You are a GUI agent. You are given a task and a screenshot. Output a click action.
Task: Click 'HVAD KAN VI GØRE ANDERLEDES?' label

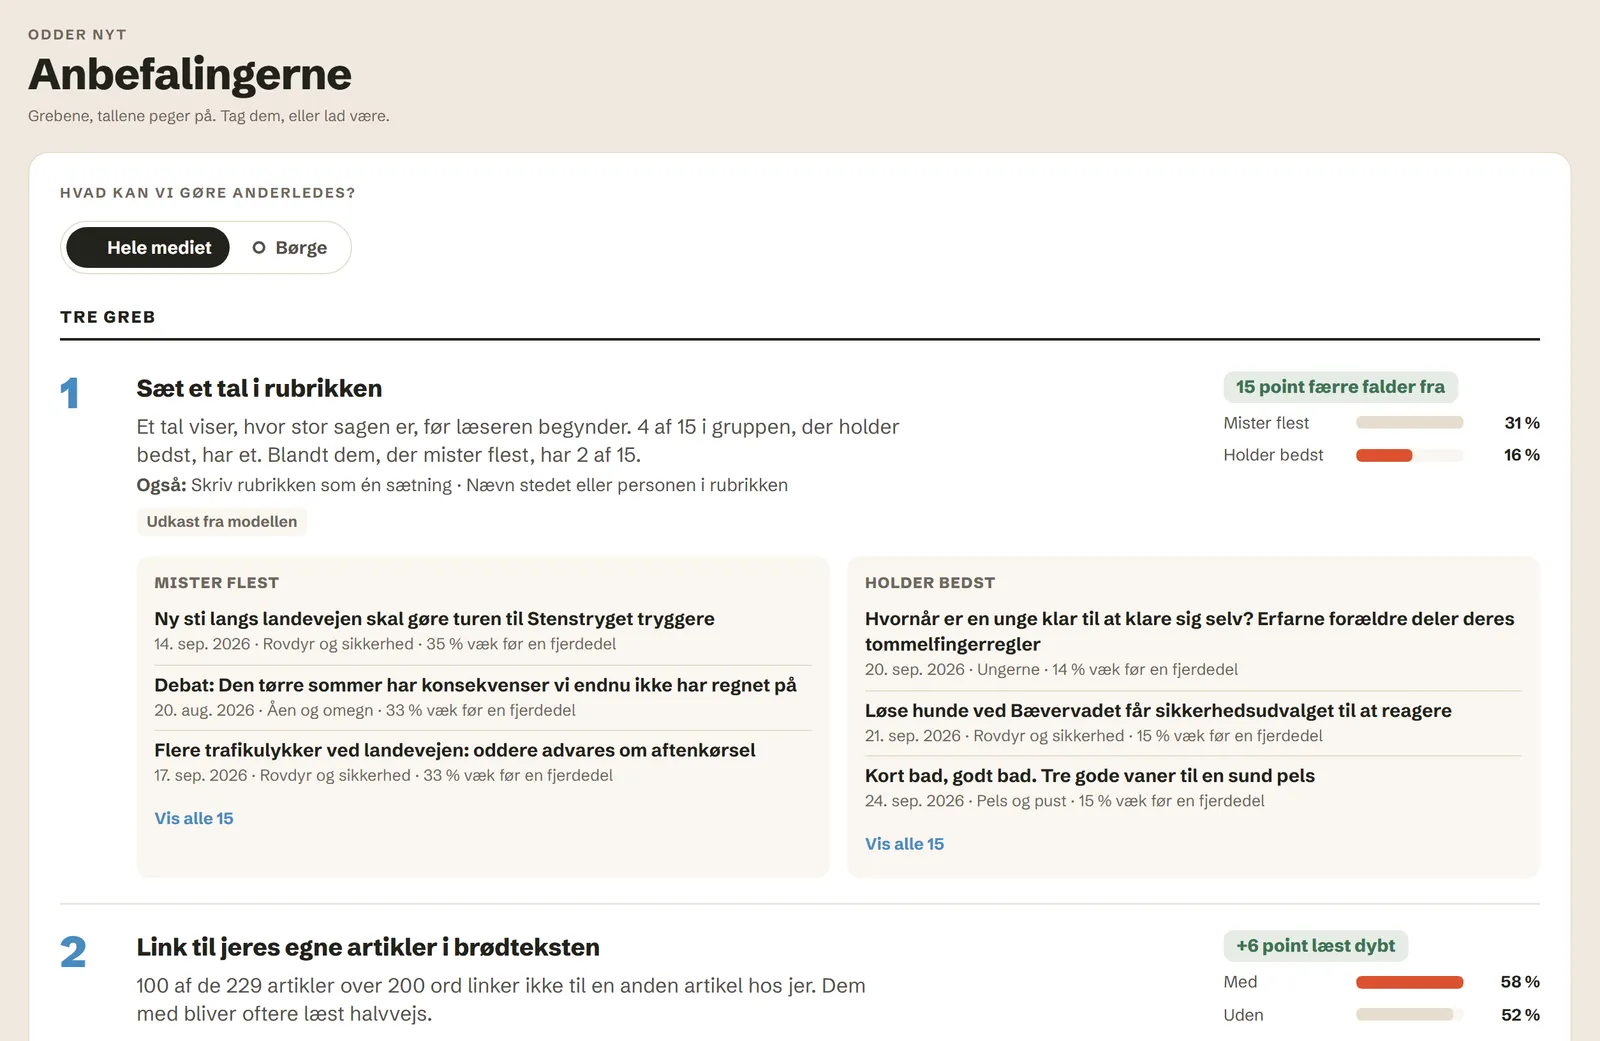tap(208, 193)
